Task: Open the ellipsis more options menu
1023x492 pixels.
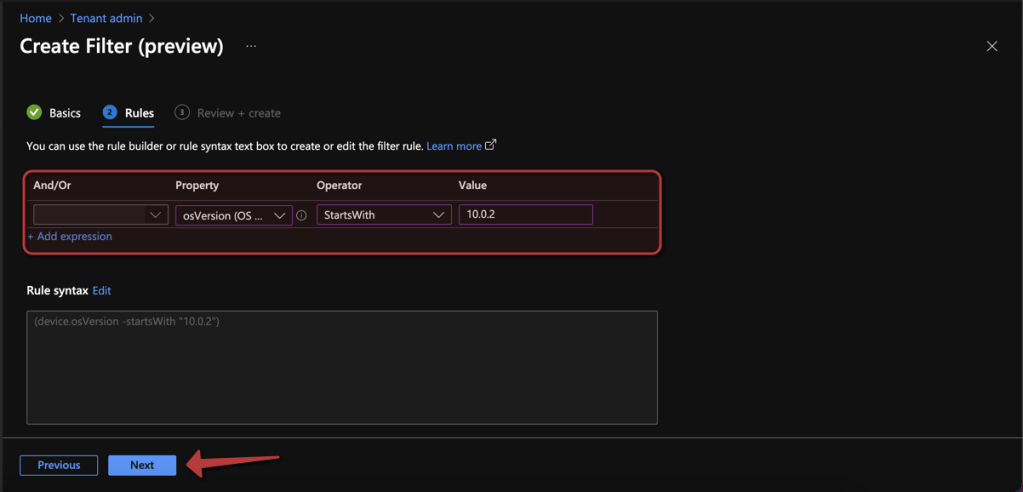Action: pyautogui.click(x=251, y=46)
